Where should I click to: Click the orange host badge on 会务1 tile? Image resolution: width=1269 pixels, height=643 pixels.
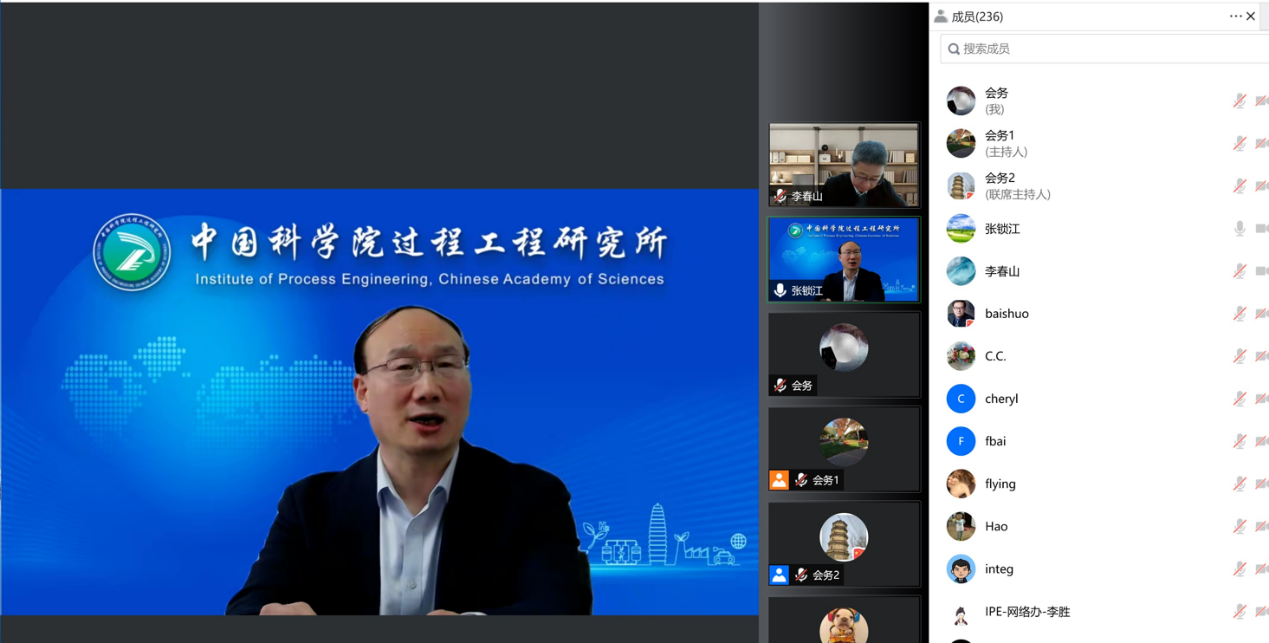[779, 480]
